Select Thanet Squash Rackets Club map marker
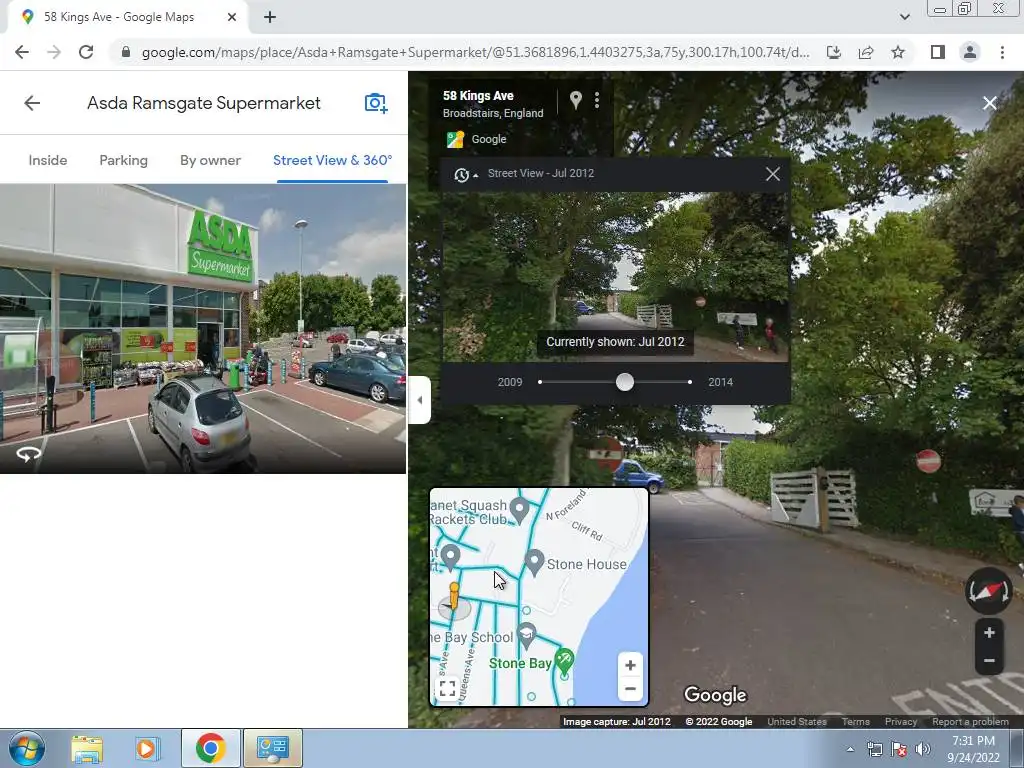This screenshot has height=768, width=1024. click(x=519, y=510)
